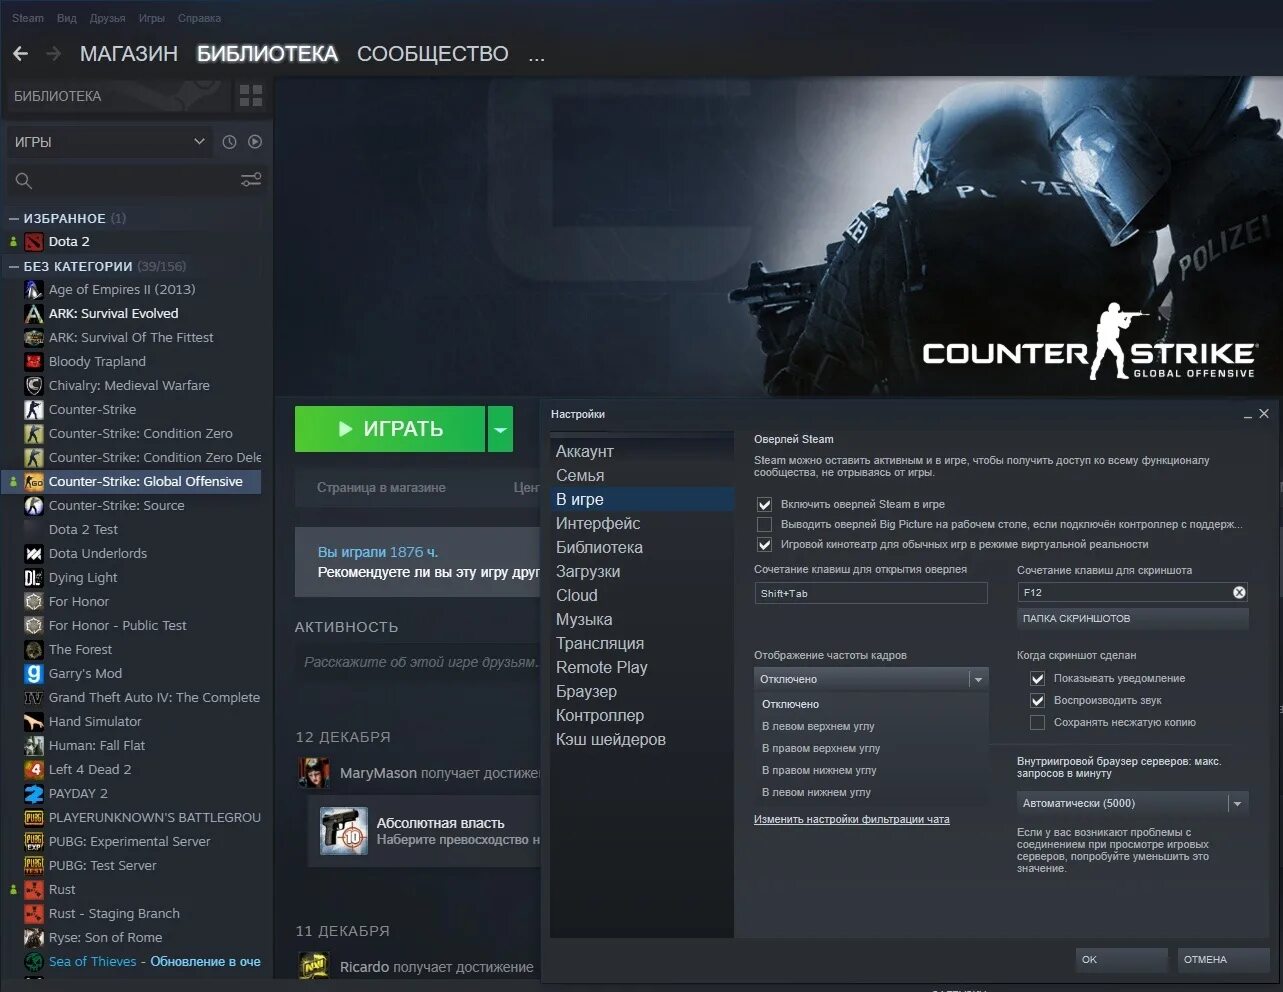Go to МАГАЗИН tab

(129, 54)
